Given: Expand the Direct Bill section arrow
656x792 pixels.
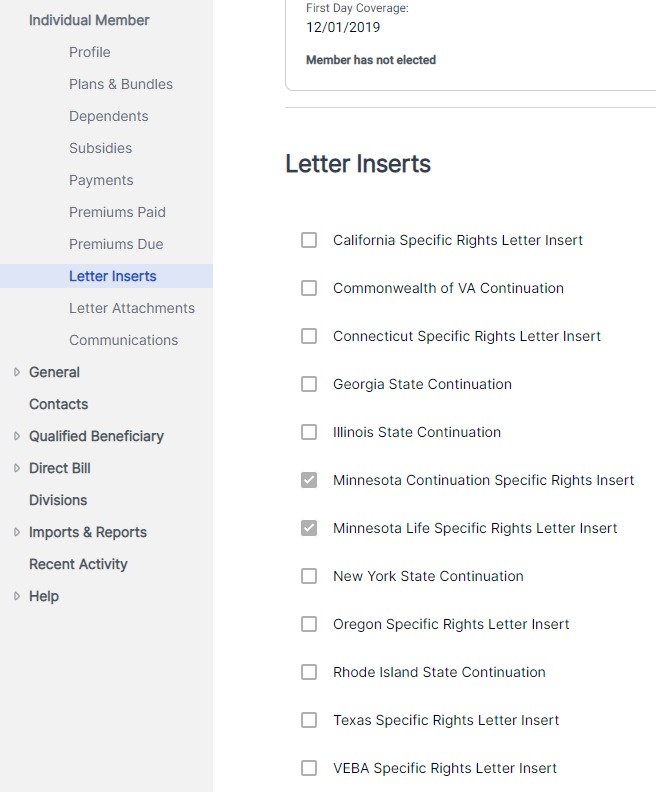Looking at the screenshot, I should pyautogui.click(x=17, y=468).
